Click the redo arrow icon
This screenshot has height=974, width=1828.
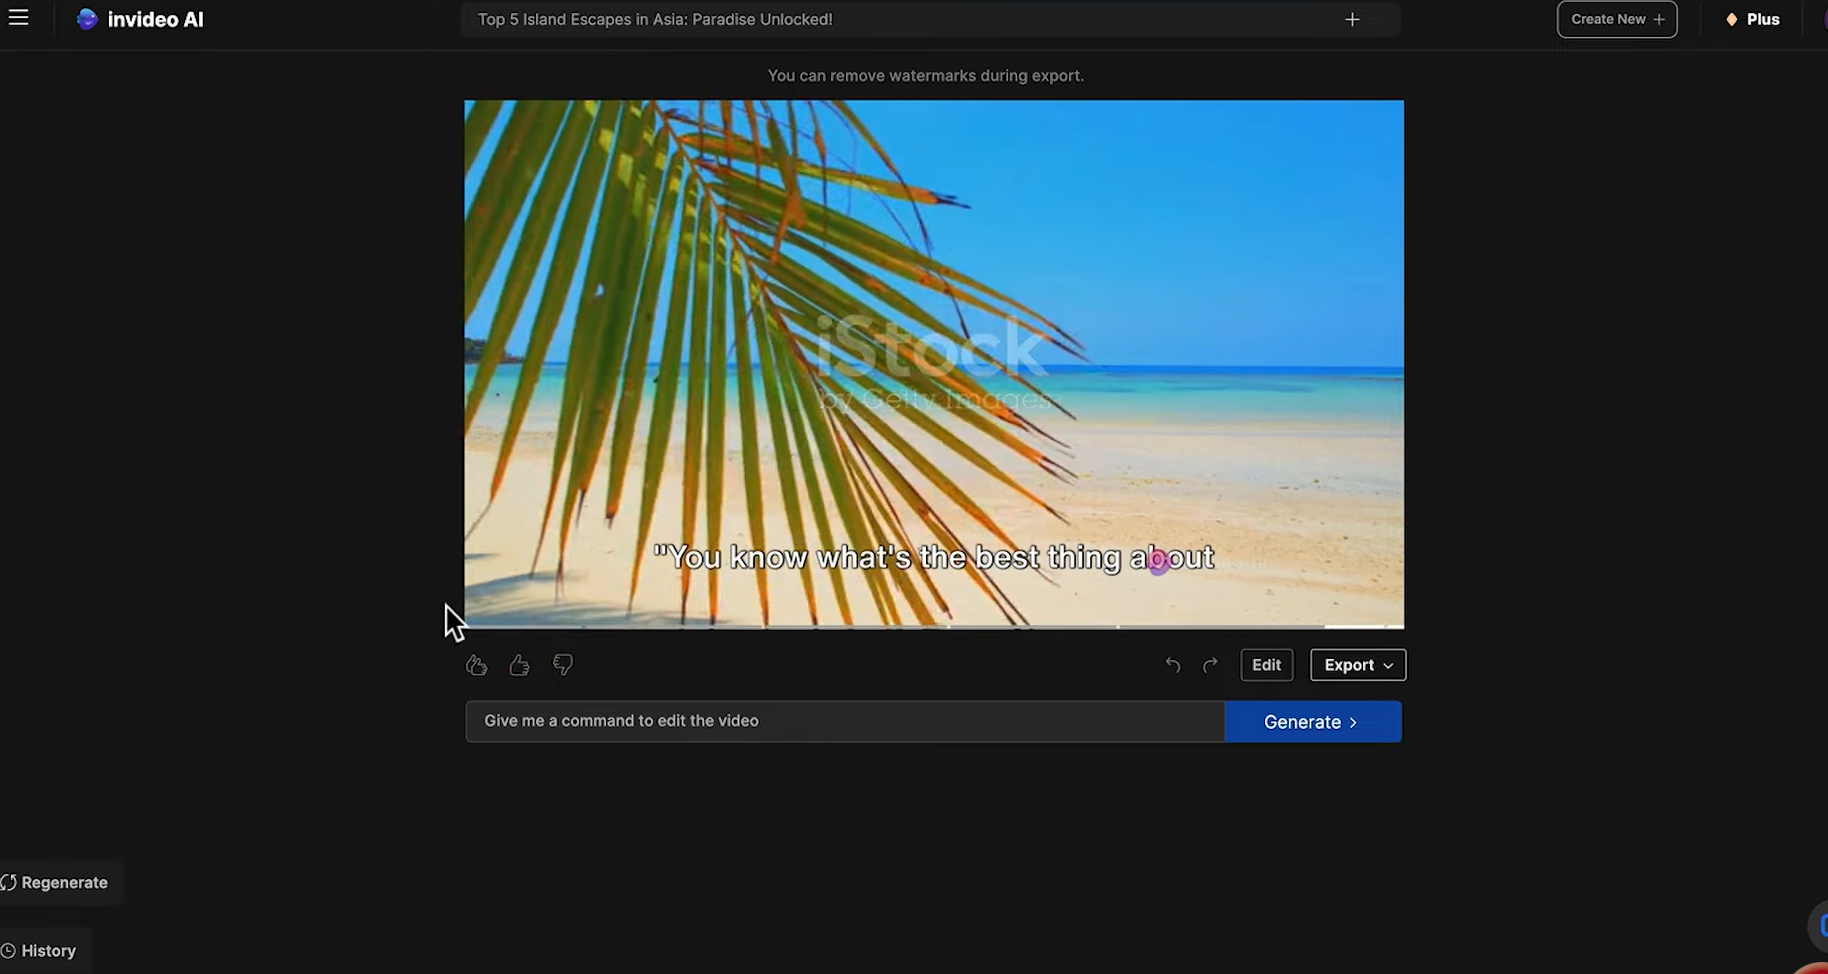point(1210,664)
